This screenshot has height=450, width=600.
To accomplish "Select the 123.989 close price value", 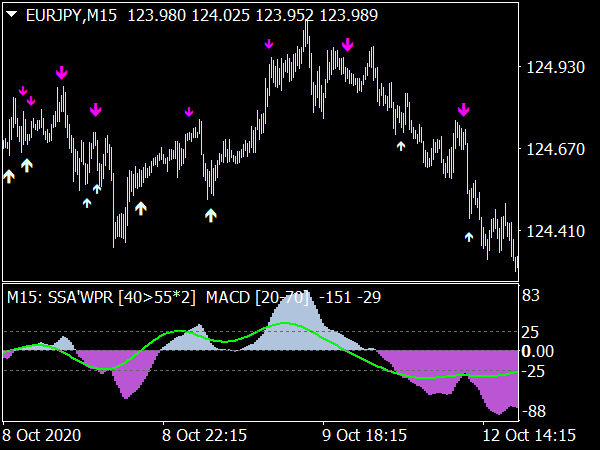I will tap(349, 16).
